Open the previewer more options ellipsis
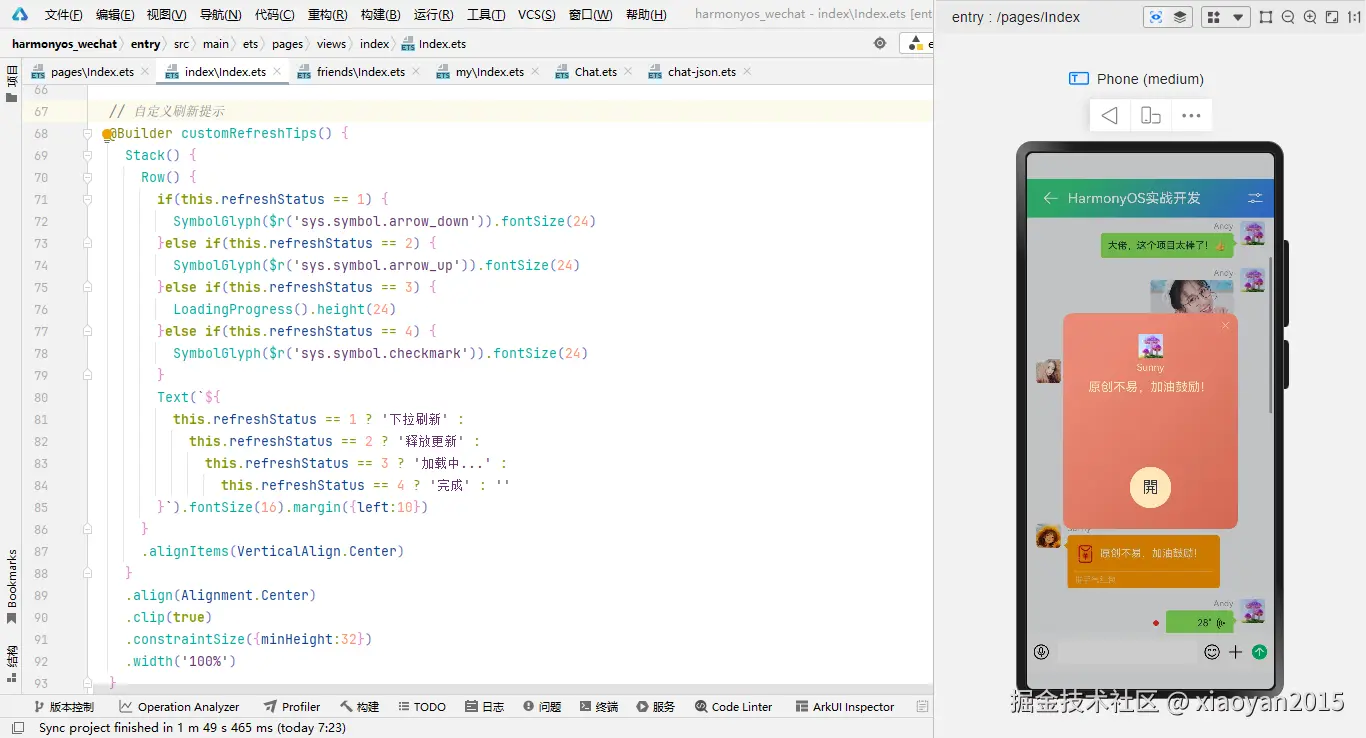Screen dimensions: 1366x738 point(1191,116)
